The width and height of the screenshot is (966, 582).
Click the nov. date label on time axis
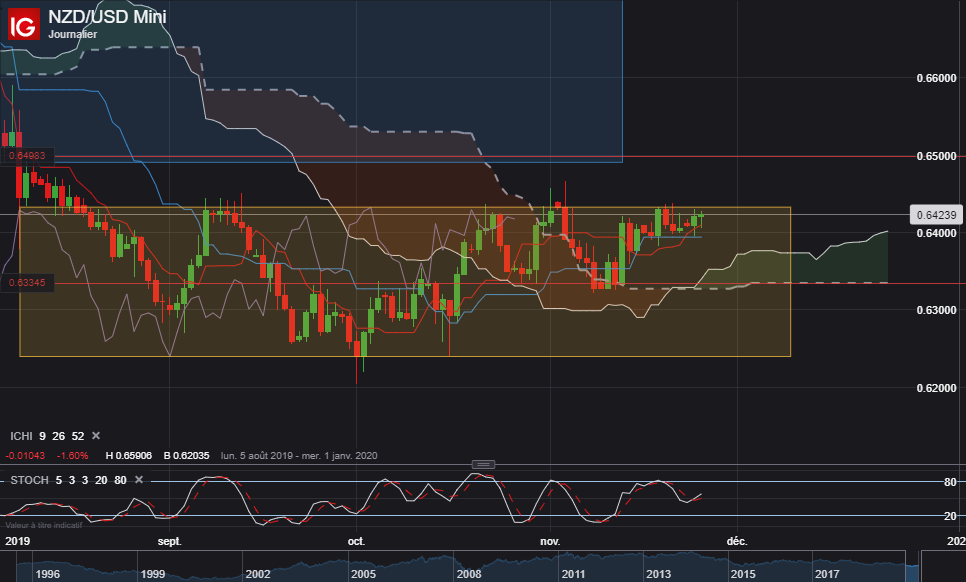[x=550, y=541]
